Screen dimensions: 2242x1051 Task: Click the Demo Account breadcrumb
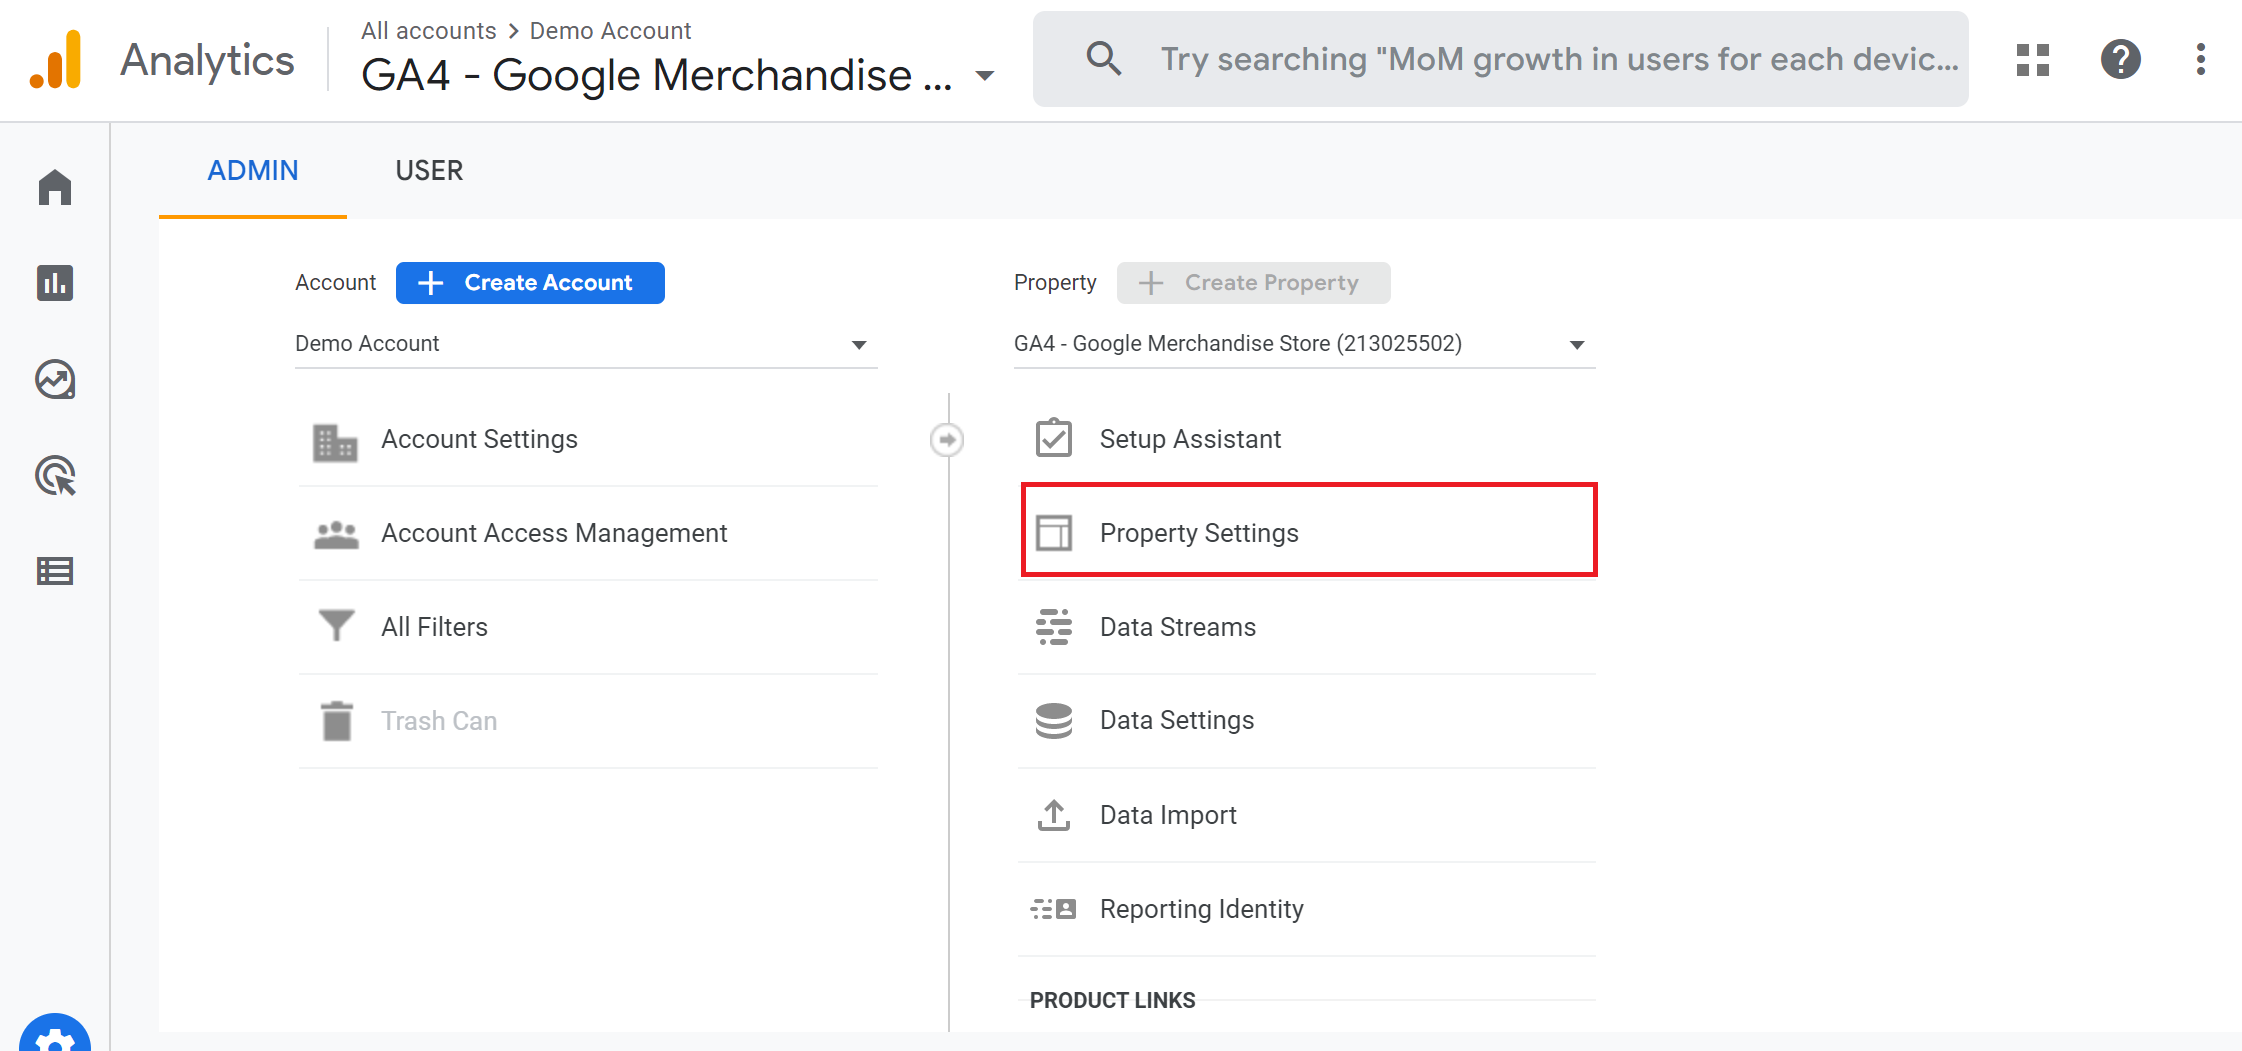[610, 31]
